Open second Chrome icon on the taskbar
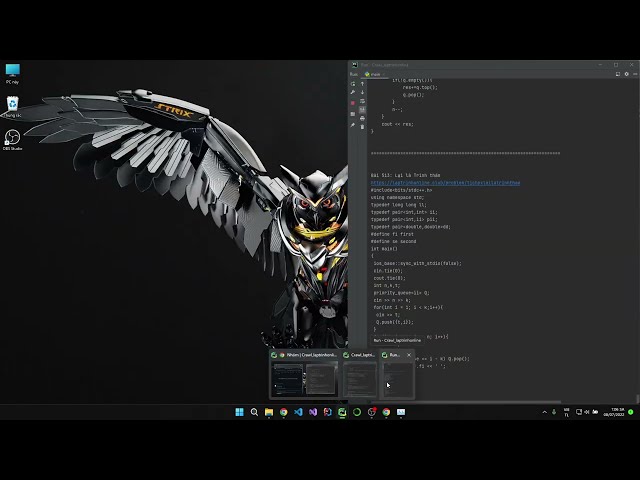640x480 pixels. click(386, 412)
